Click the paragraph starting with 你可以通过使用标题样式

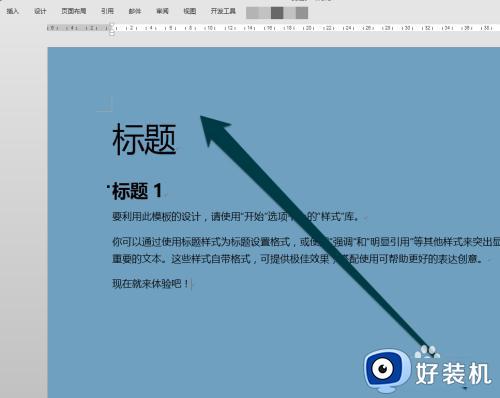pyautogui.click(x=306, y=250)
